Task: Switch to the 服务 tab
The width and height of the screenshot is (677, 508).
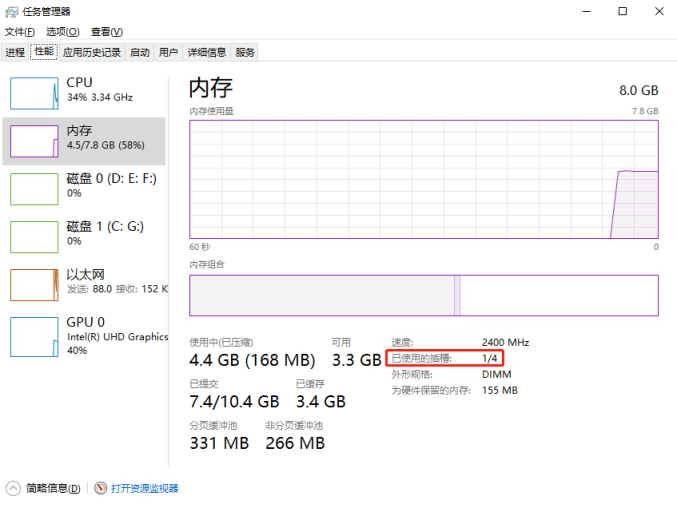Action: tap(246, 52)
